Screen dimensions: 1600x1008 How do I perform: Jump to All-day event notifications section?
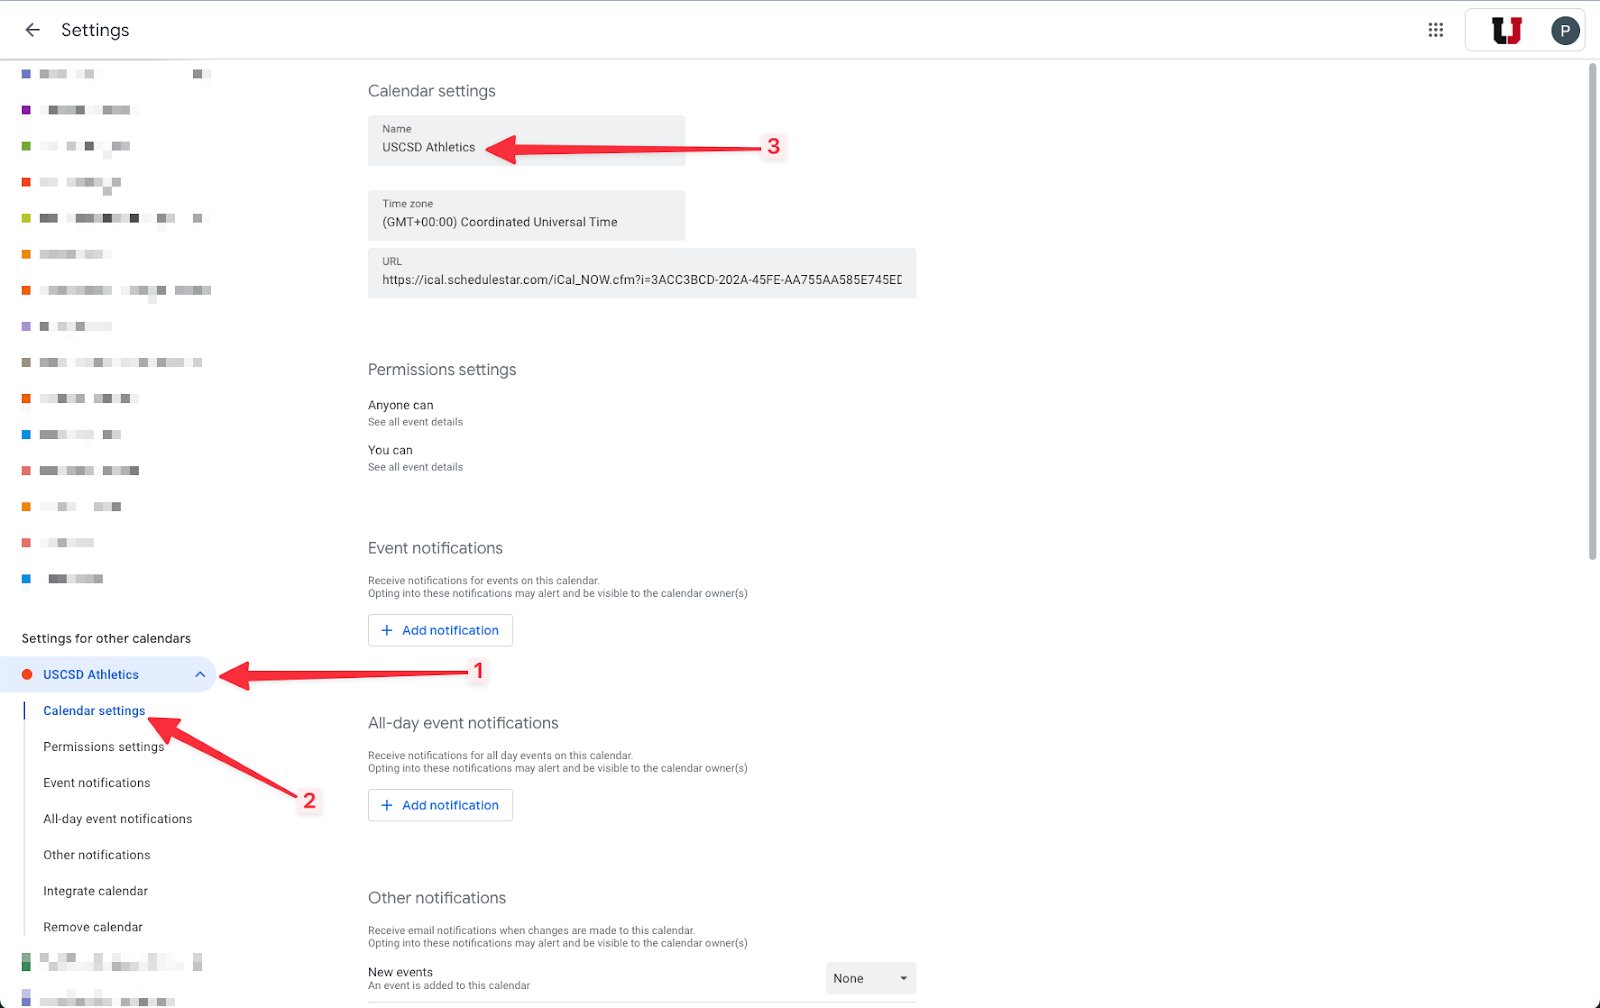pos(118,819)
